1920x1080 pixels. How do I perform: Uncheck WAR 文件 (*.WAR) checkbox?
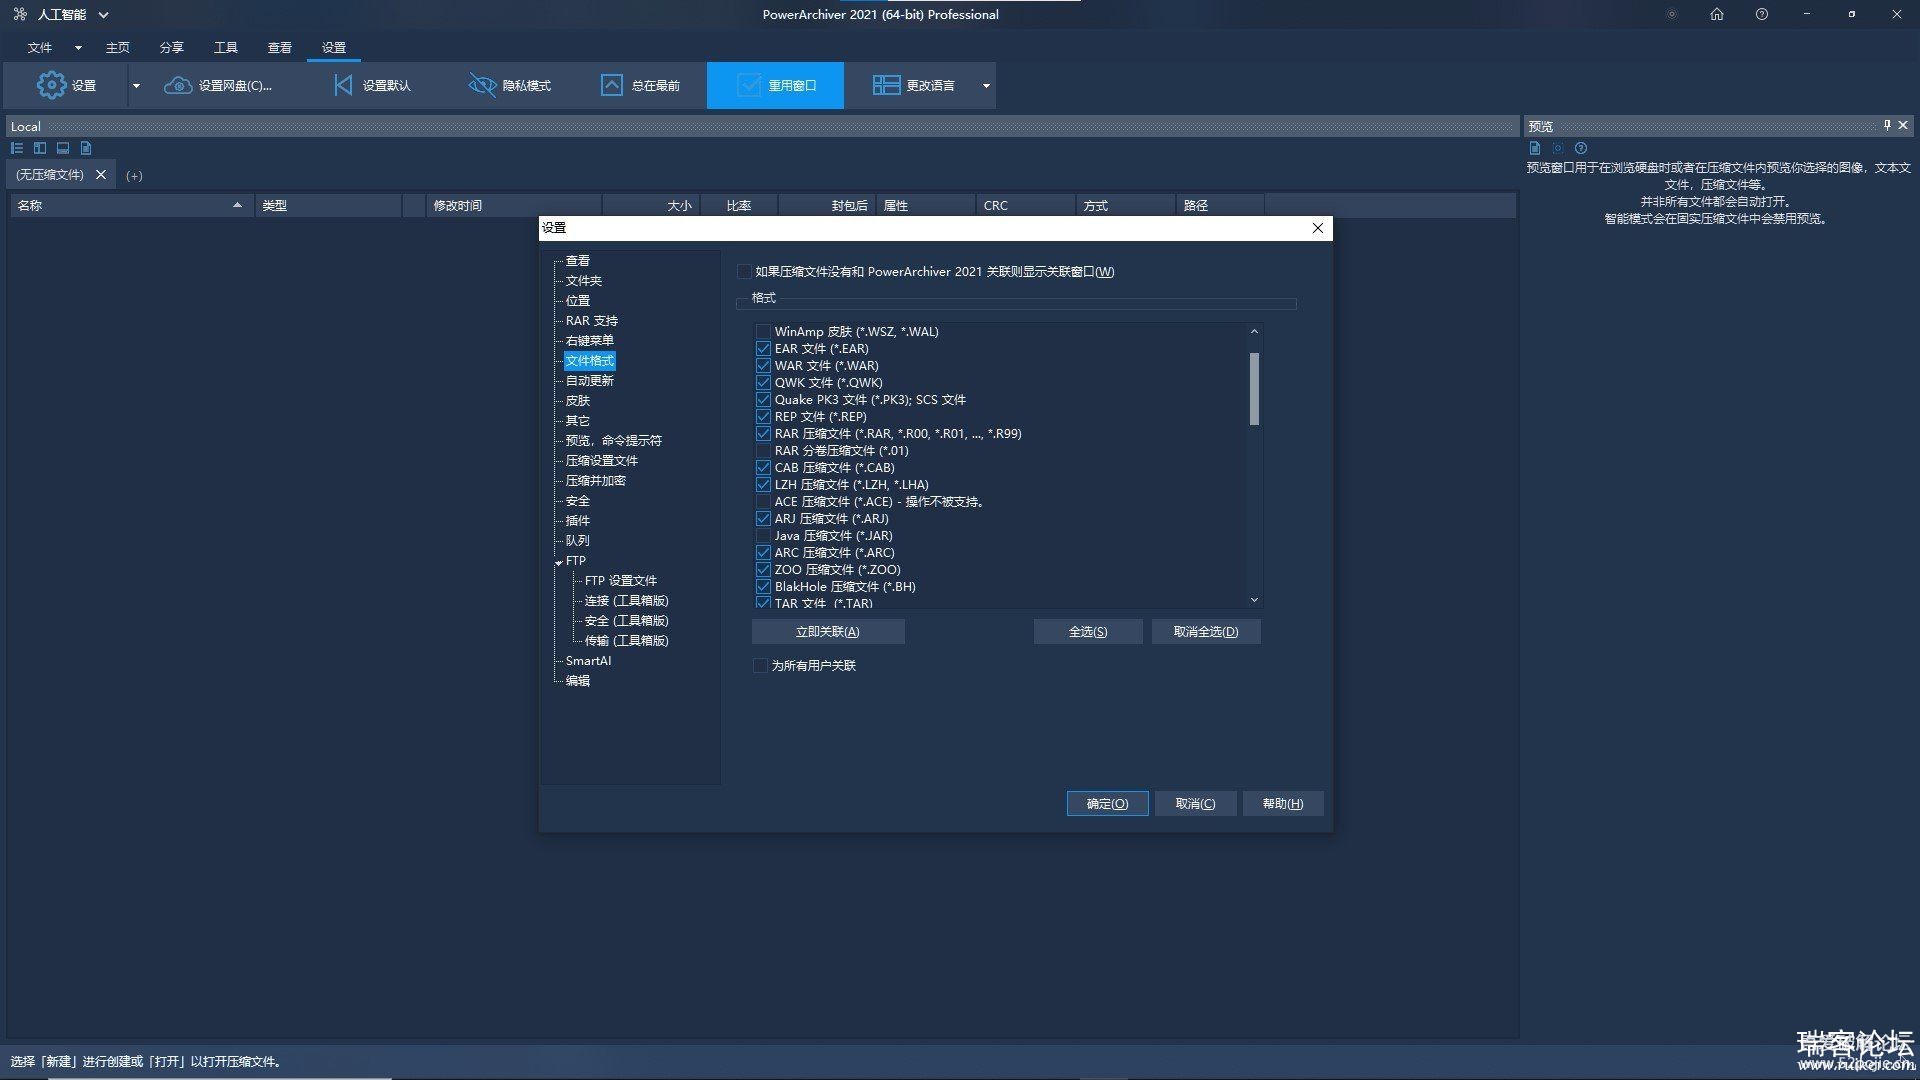[x=763, y=366]
